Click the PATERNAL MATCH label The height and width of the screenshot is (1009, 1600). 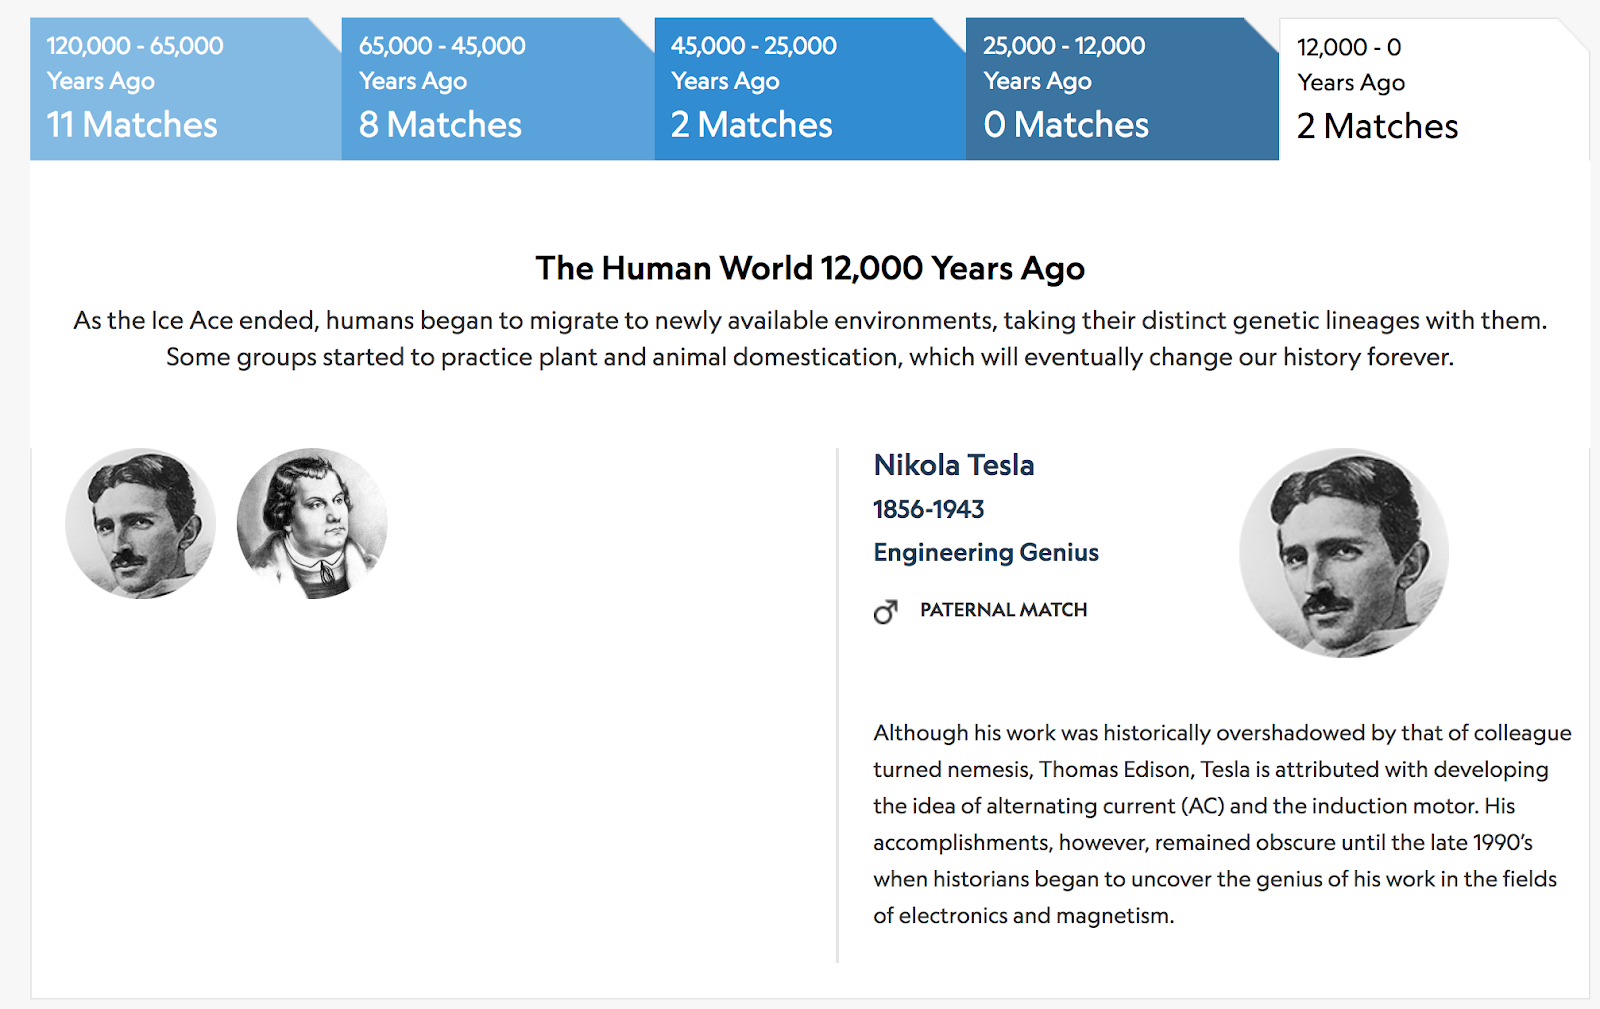(x=1003, y=610)
